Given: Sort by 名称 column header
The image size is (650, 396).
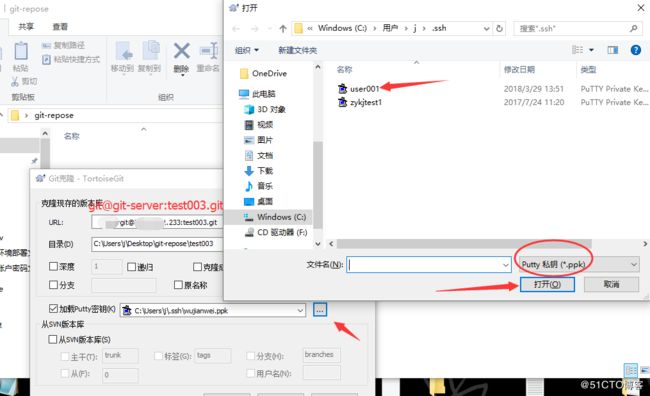Looking at the screenshot, I should tap(344, 70).
